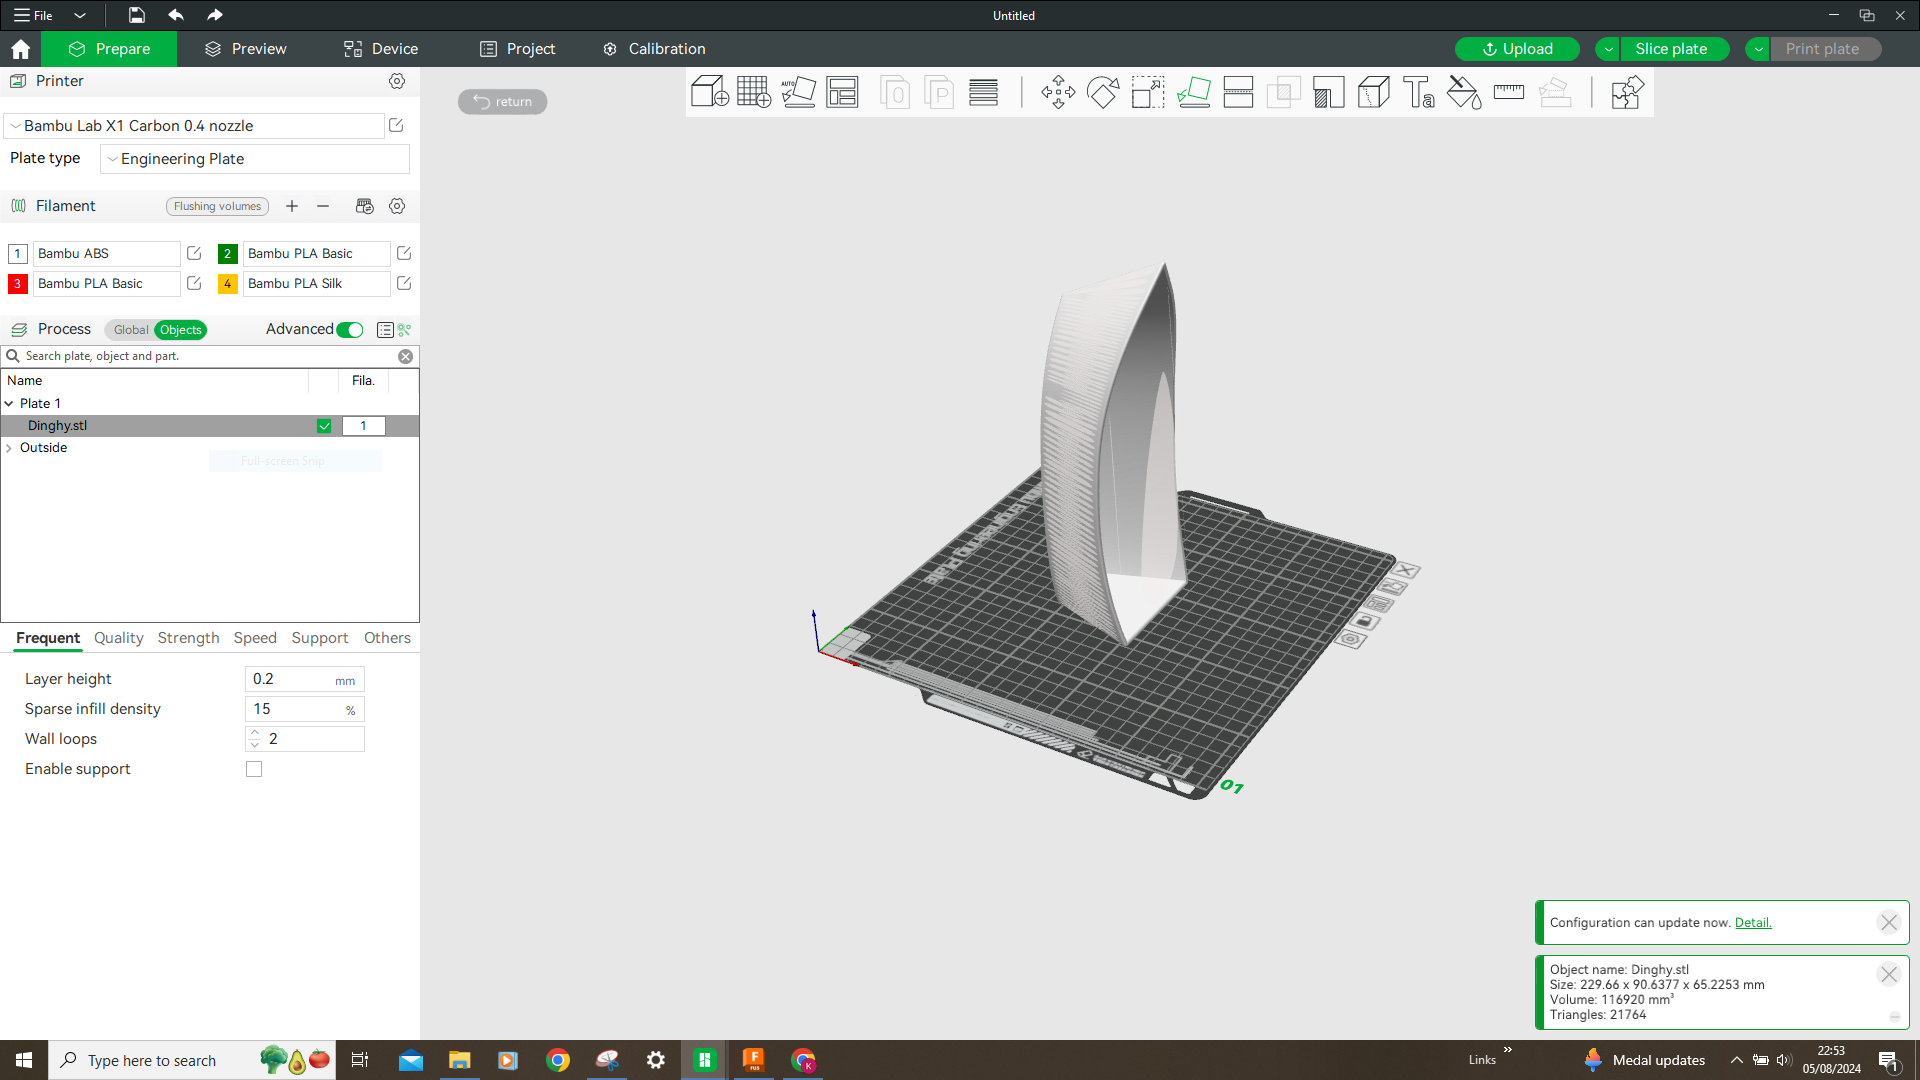Open the configuration update Detail link

[x=1752, y=923]
